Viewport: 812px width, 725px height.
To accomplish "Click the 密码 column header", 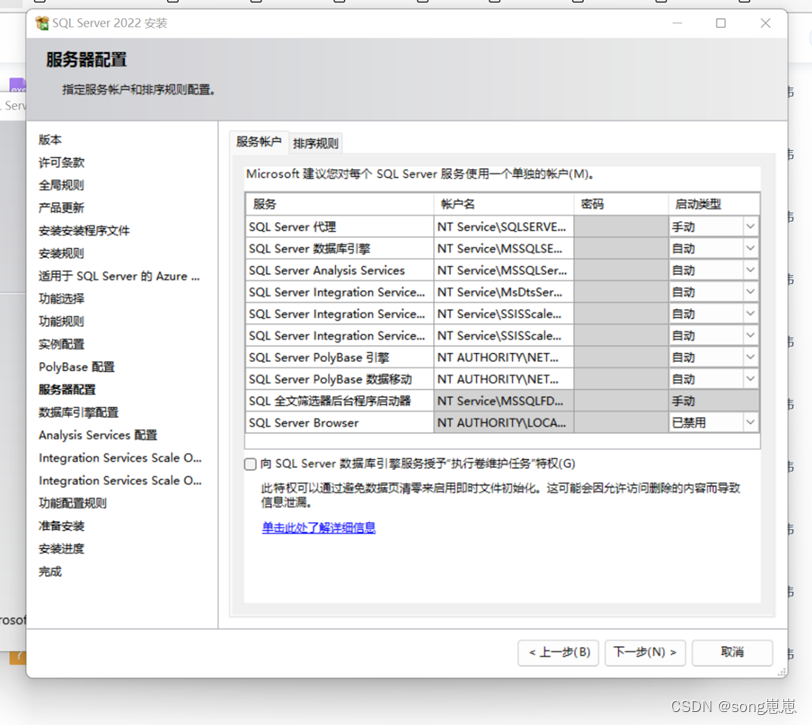I will tap(621, 204).
